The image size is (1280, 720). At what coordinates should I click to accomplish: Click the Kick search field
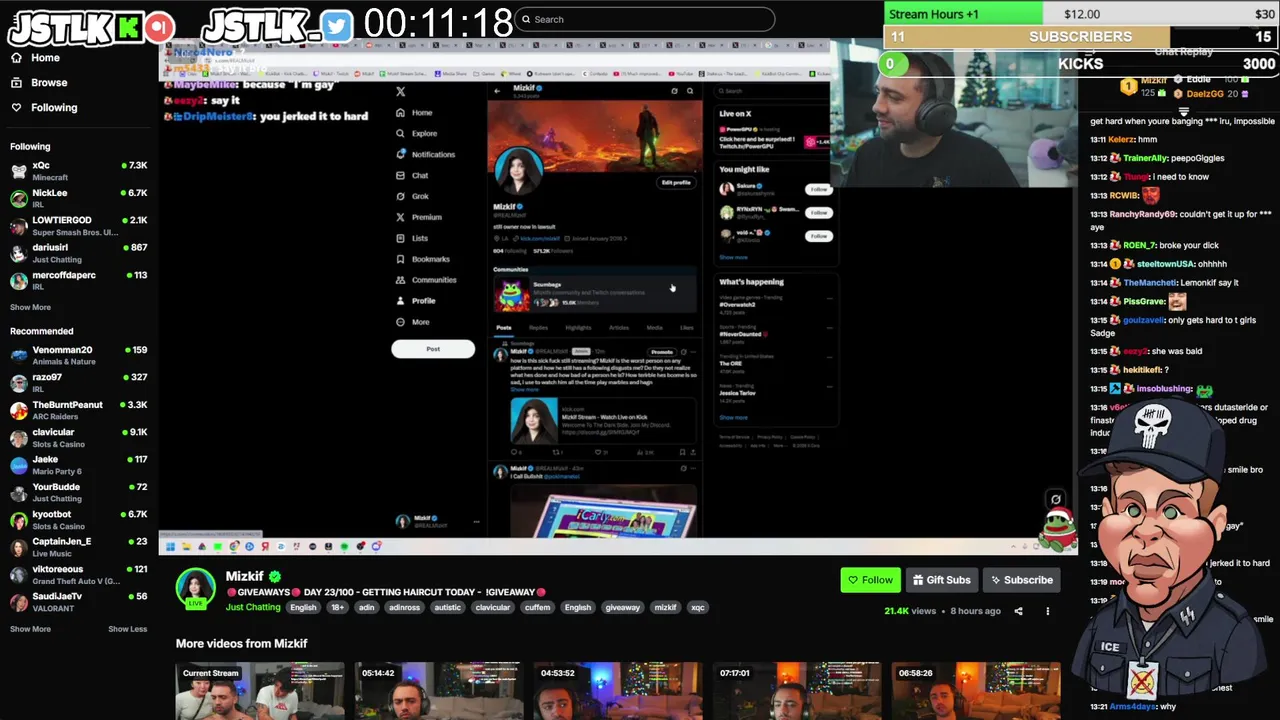[x=645, y=19]
